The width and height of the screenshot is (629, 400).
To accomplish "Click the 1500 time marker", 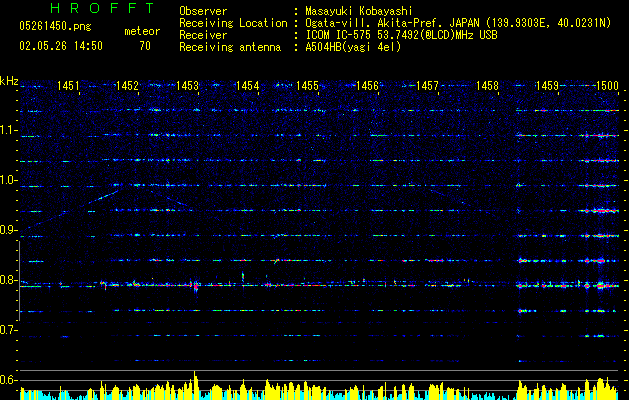I will tap(607, 85).
